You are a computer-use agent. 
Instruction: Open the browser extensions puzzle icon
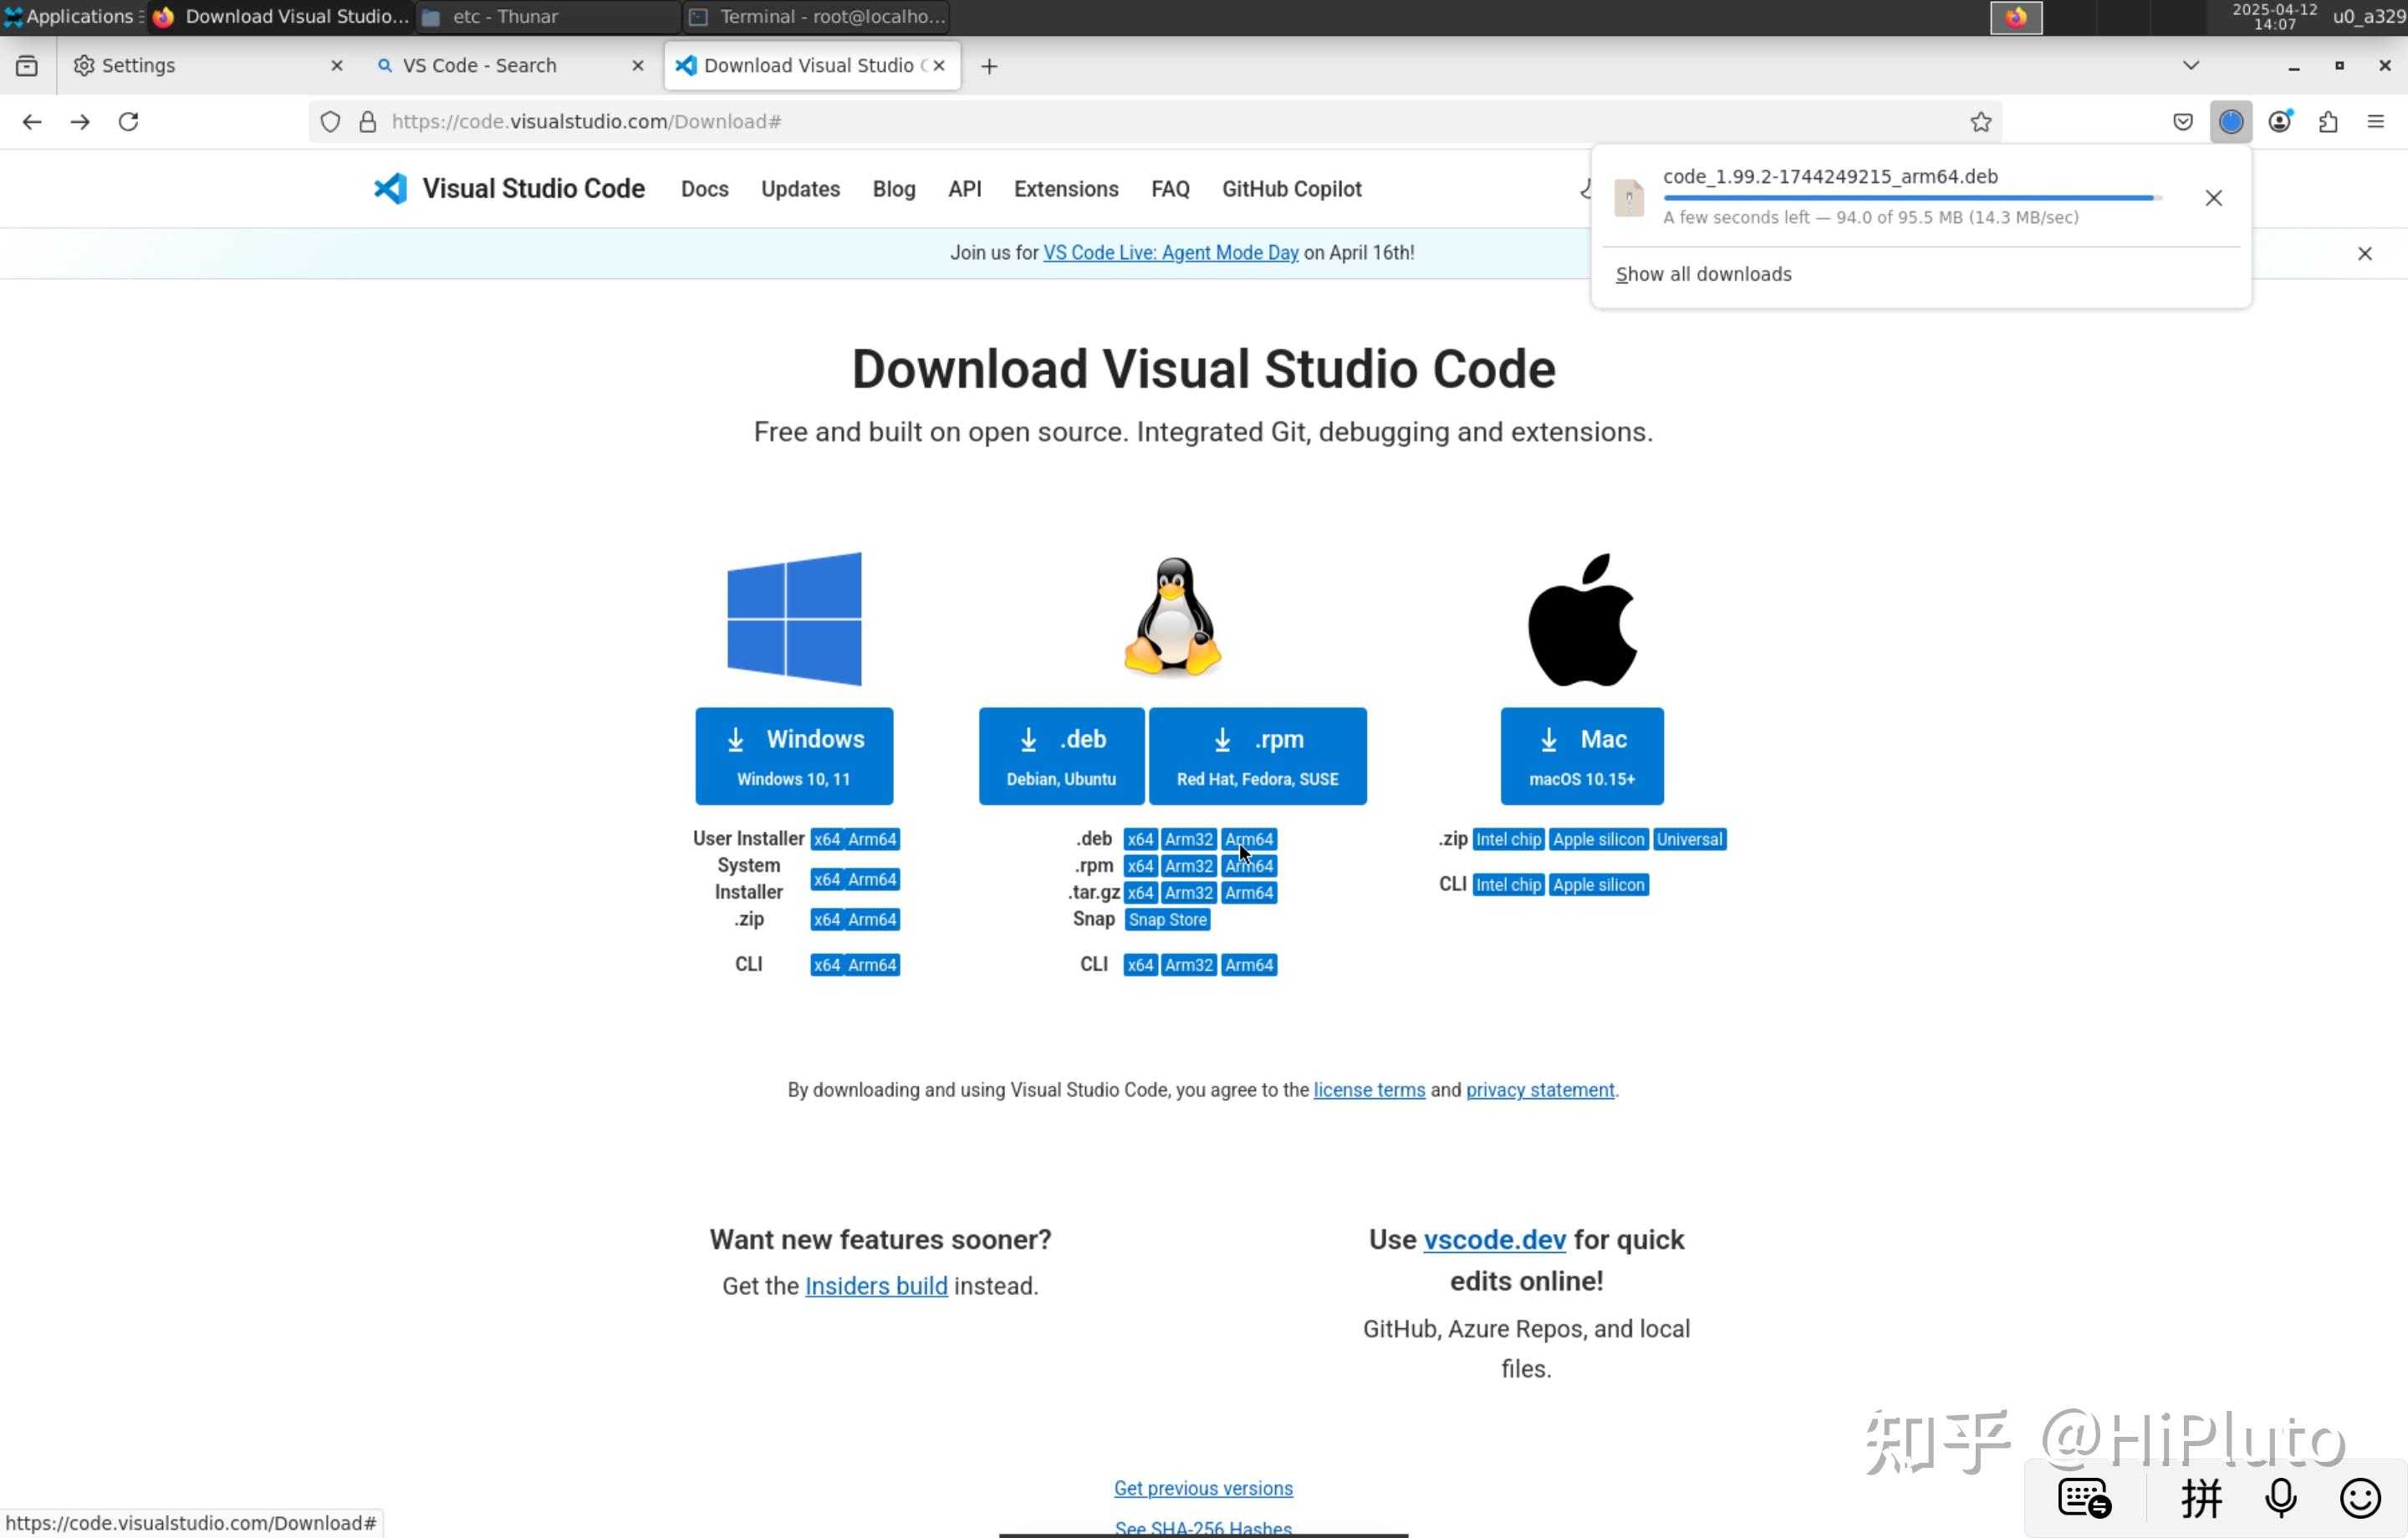(x=2328, y=121)
